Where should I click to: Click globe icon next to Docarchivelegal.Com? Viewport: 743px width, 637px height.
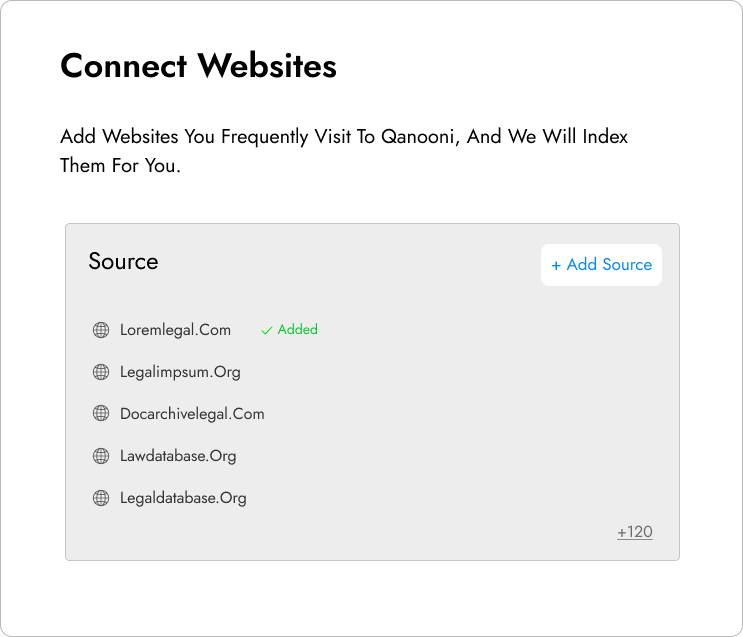[101, 414]
